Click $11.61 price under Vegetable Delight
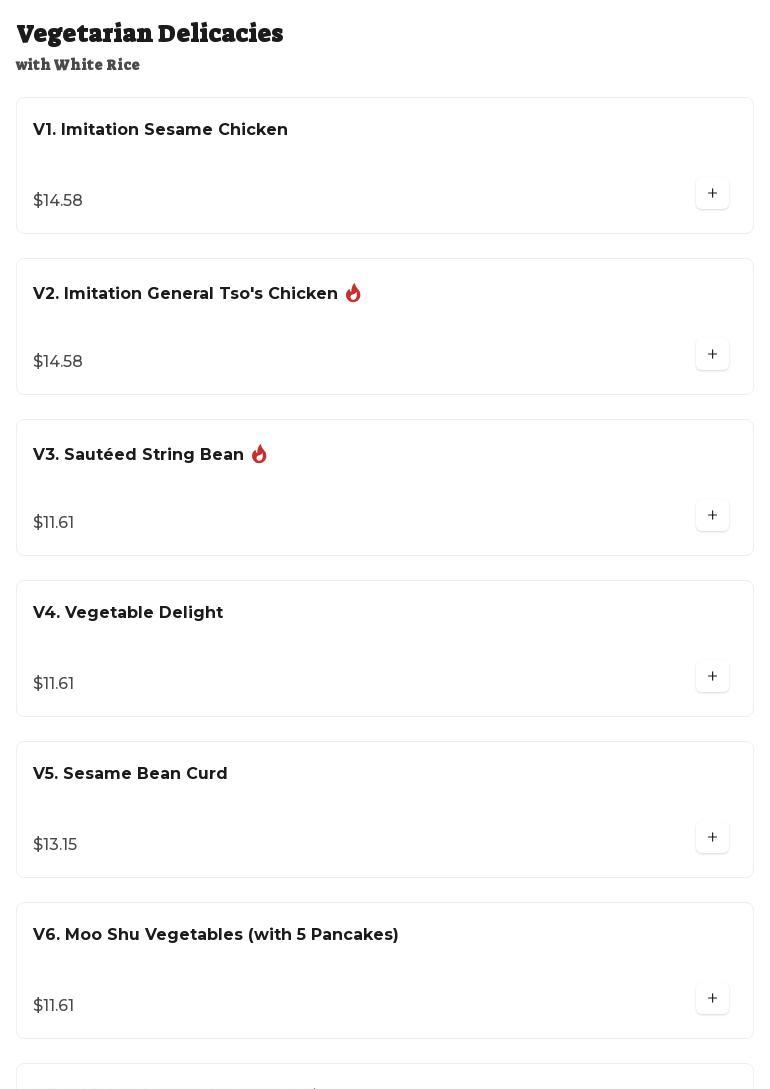The height and width of the screenshot is (1089, 770). point(54,684)
